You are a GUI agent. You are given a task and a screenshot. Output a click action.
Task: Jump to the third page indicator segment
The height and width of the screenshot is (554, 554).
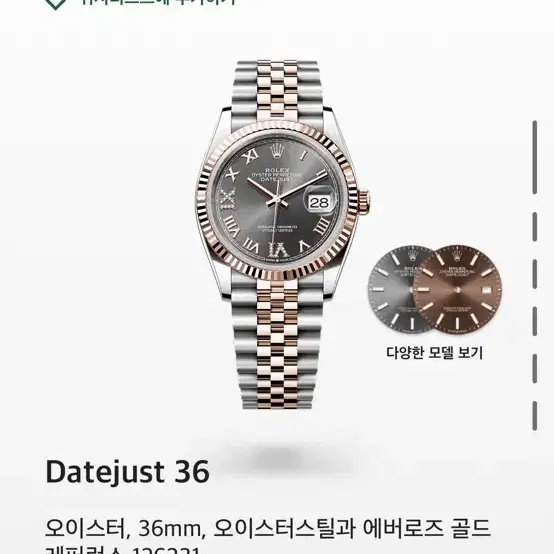click(535, 274)
